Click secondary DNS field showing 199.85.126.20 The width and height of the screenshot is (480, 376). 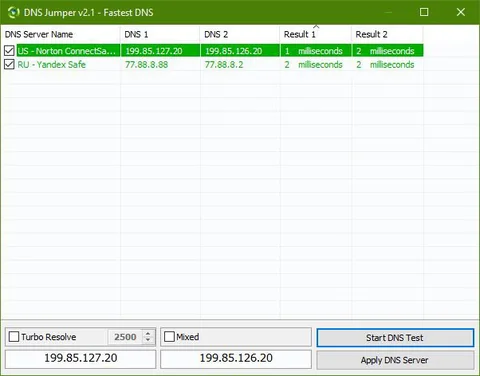click(x=236, y=358)
